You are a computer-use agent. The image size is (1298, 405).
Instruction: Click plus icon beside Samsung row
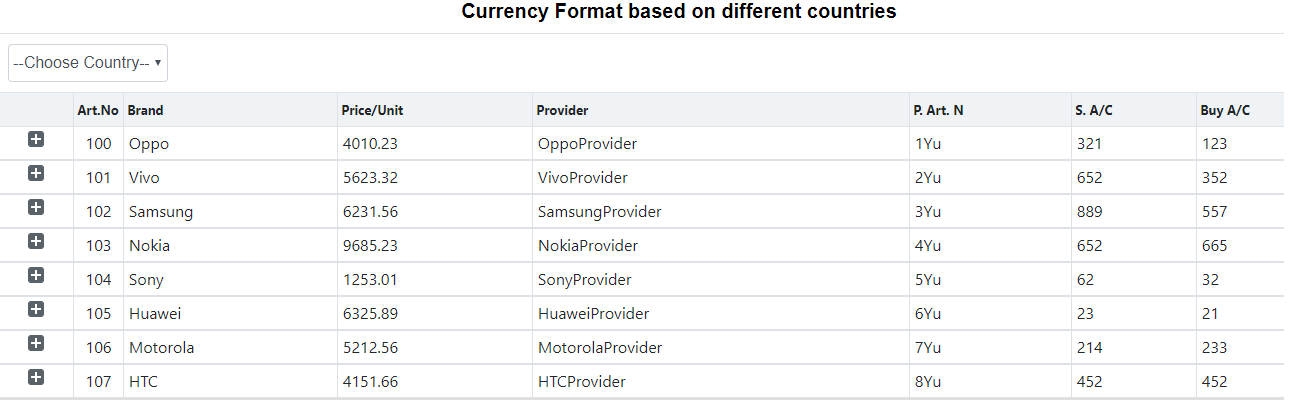(x=36, y=208)
